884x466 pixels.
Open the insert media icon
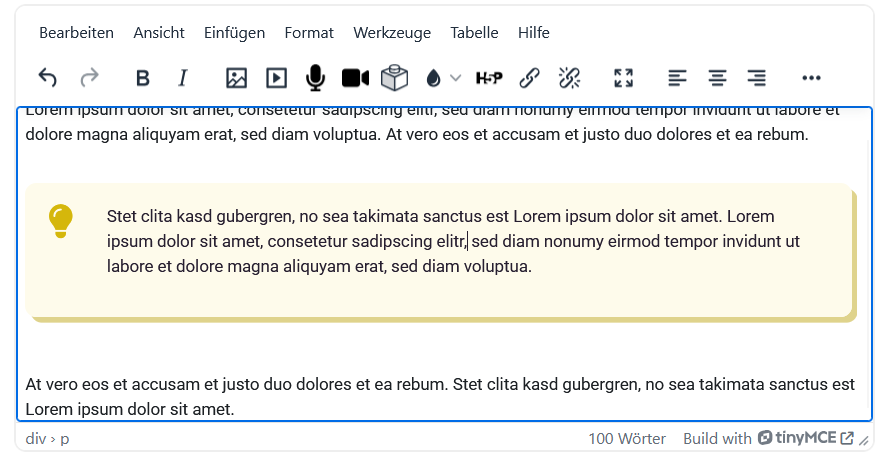(276, 78)
